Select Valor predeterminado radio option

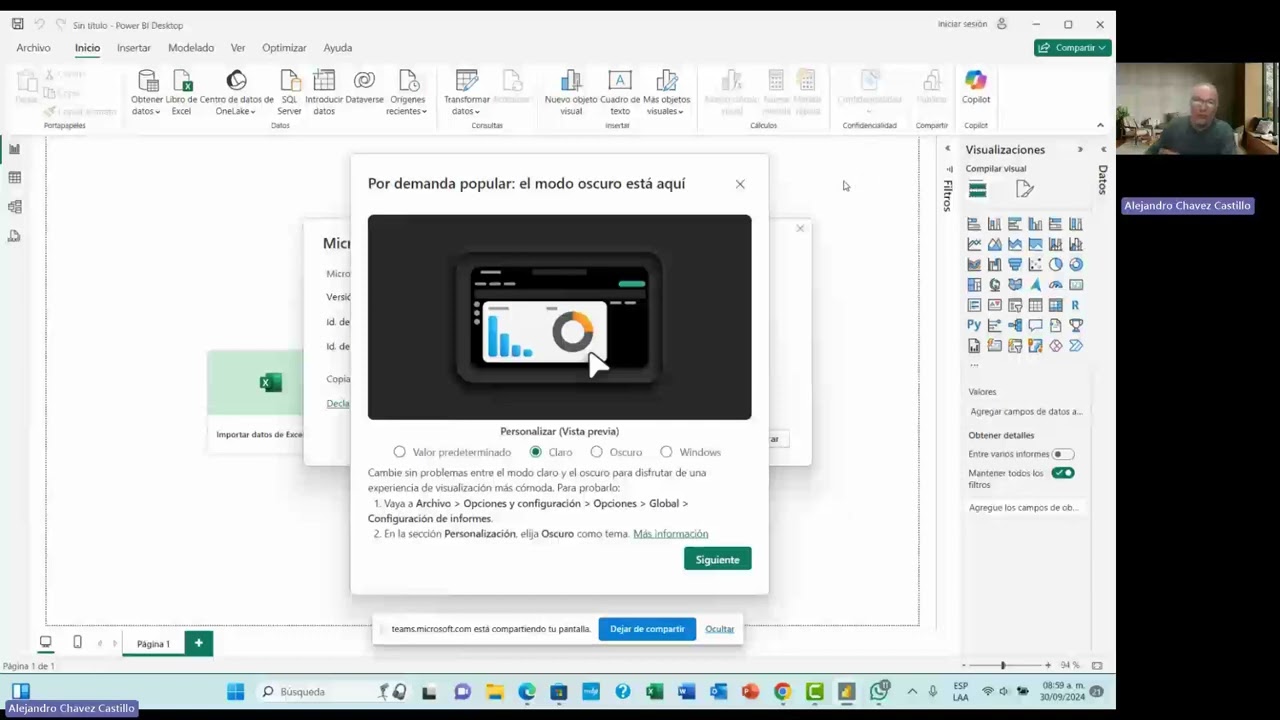400,452
